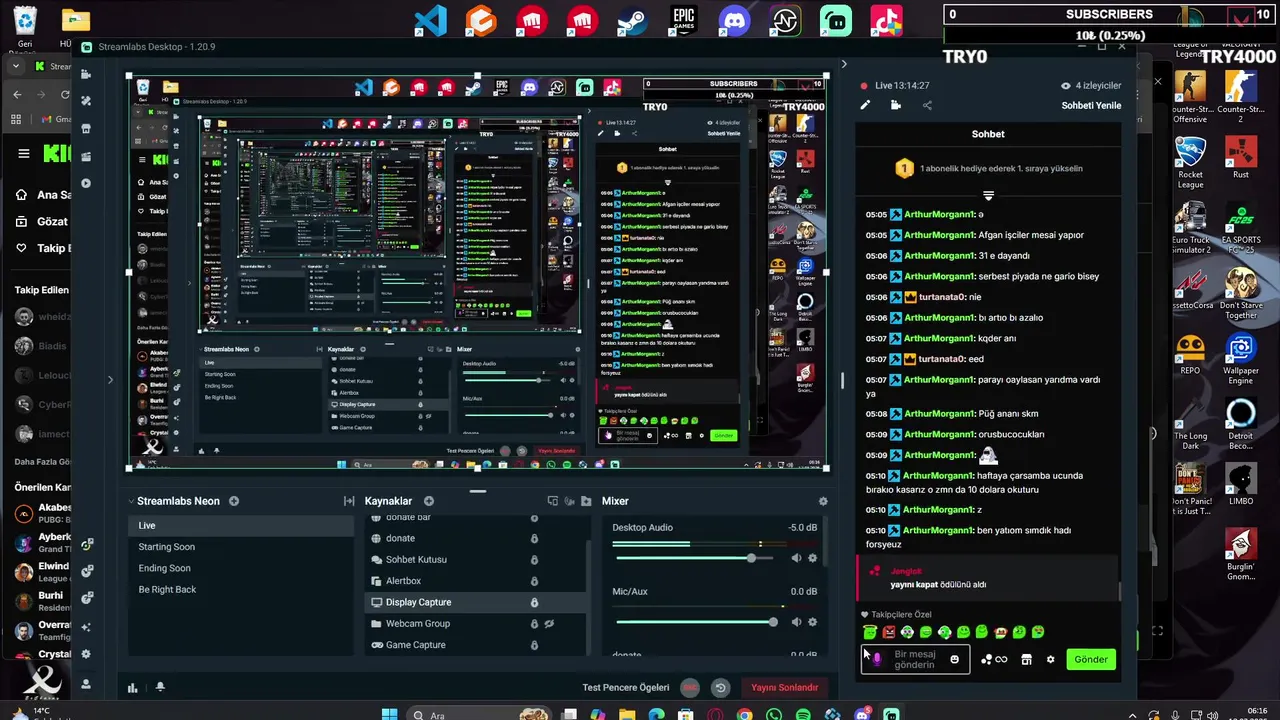
Task: Open Mic/Aux source settings gear
Action: (812, 622)
